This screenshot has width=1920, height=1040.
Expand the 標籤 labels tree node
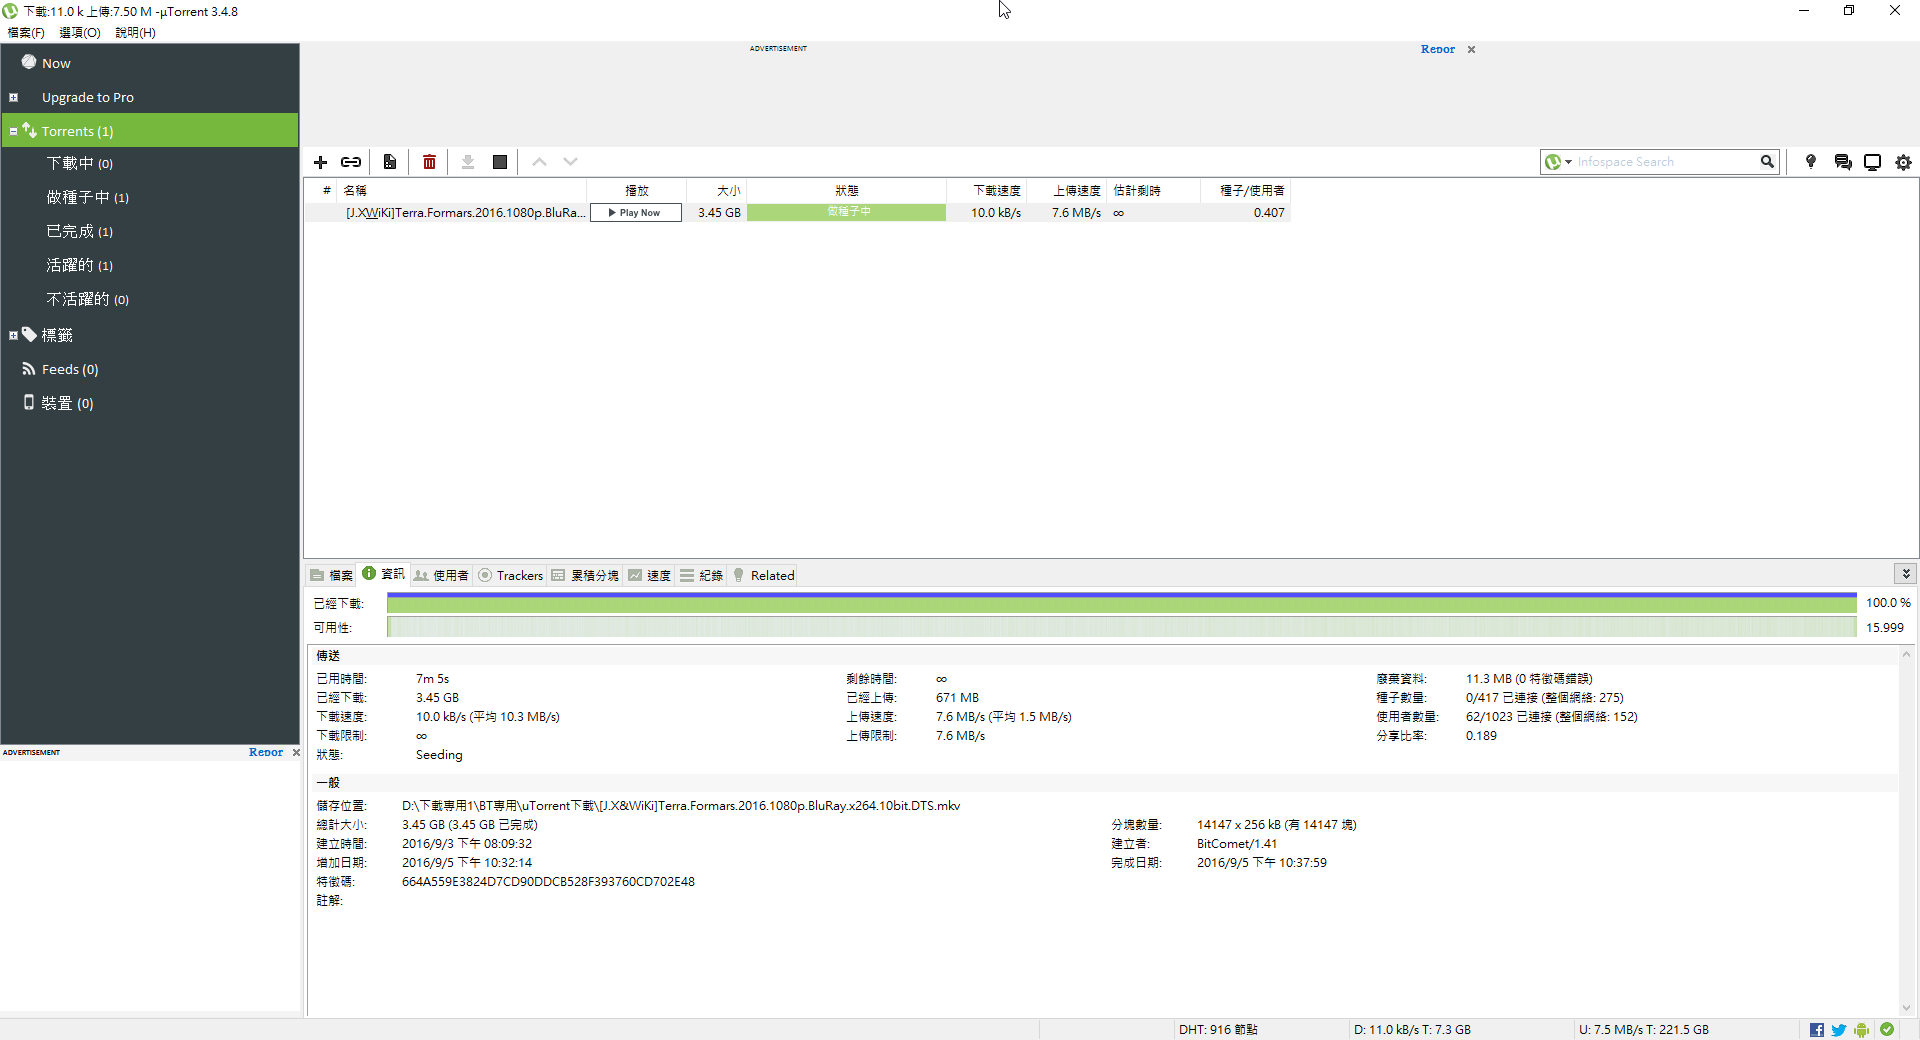[x=13, y=335]
